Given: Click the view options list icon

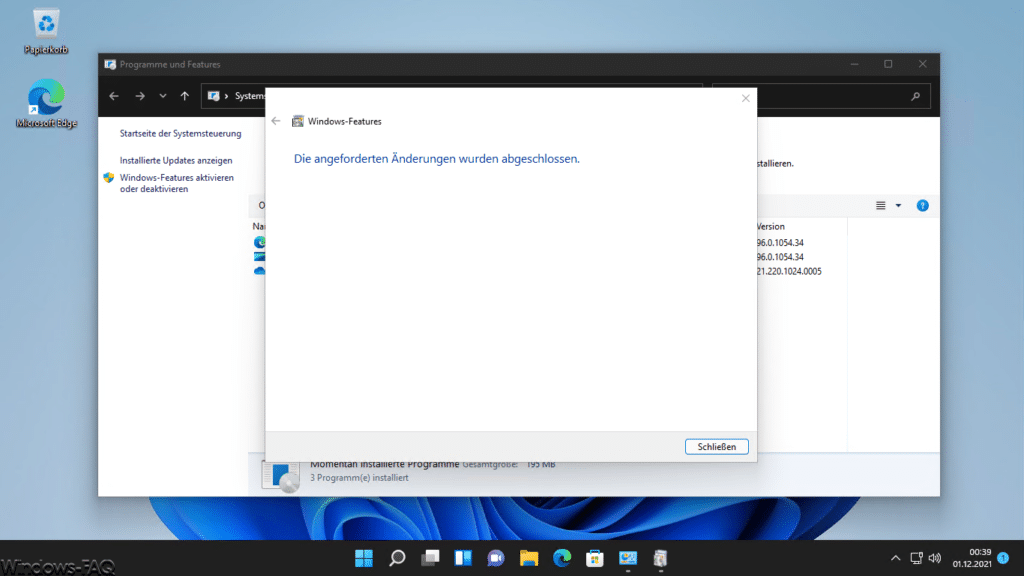Looking at the screenshot, I should coord(880,206).
